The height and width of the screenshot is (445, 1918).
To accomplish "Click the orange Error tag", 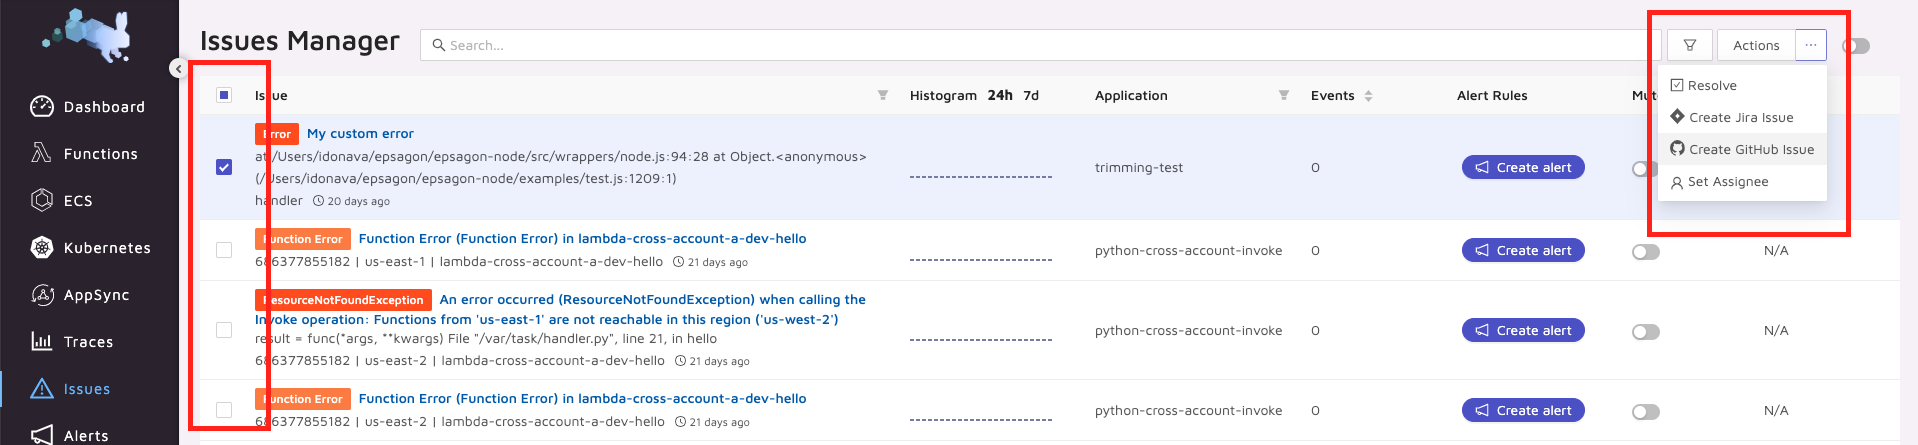I will pyautogui.click(x=277, y=134).
